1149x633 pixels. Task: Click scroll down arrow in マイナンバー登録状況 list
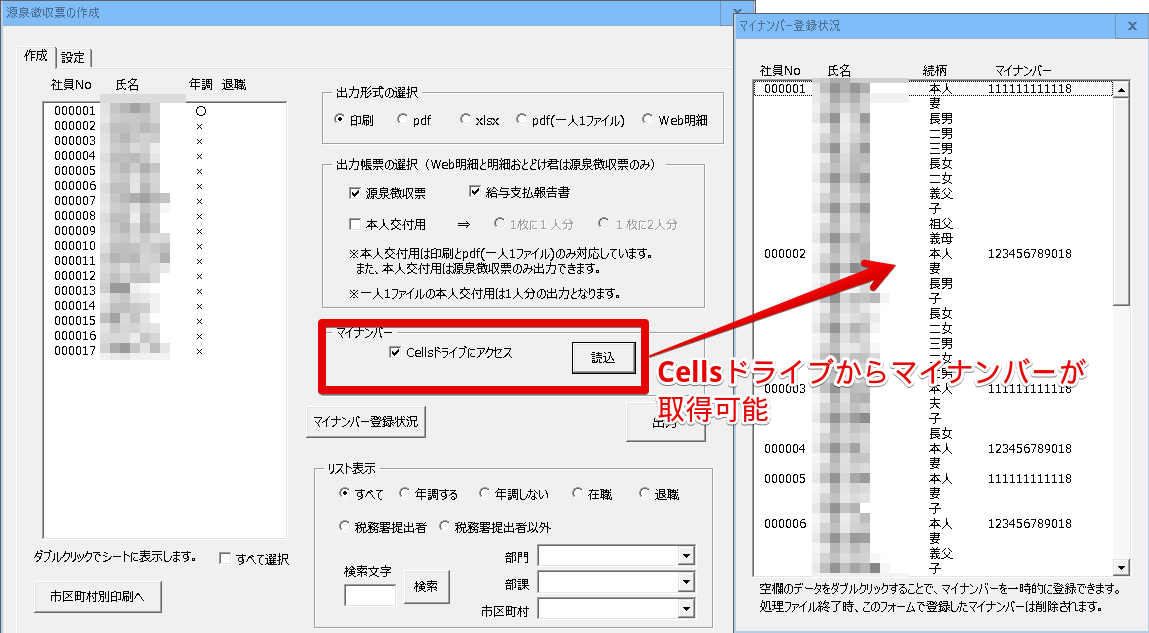click(1121, 567)
